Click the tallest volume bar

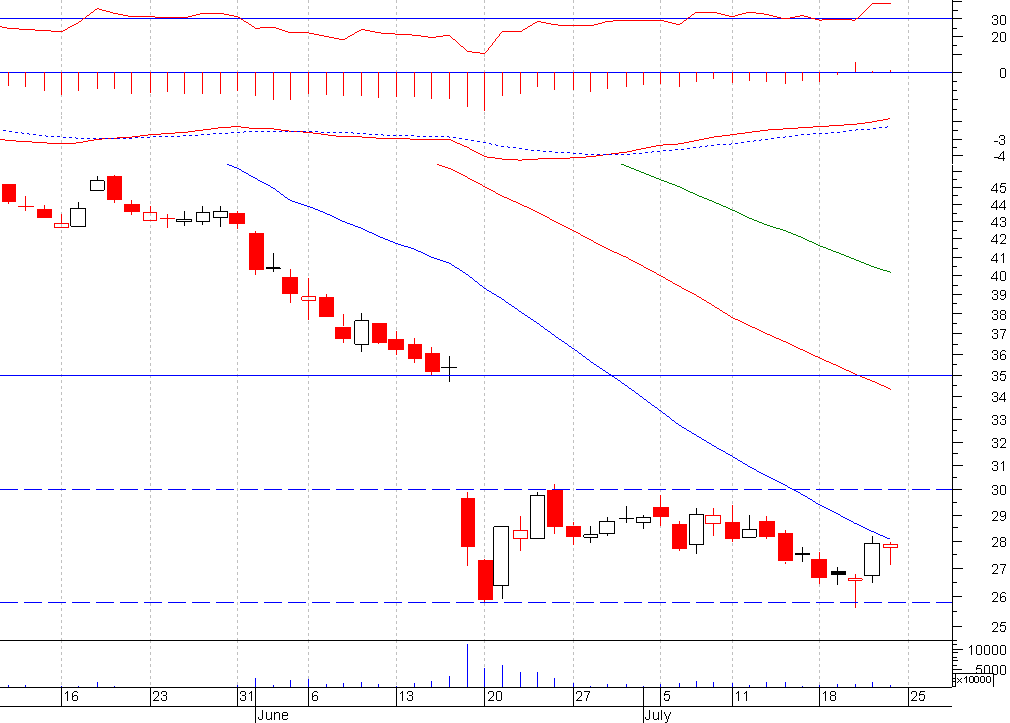467,665
